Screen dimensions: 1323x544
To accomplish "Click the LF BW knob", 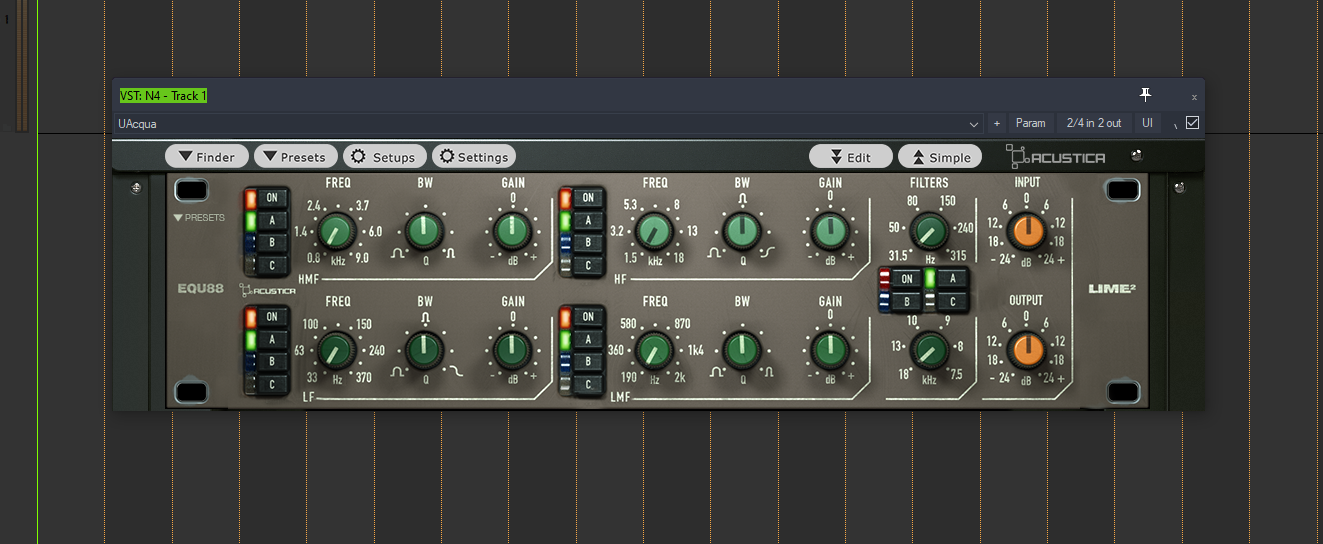I will (425, 350).
